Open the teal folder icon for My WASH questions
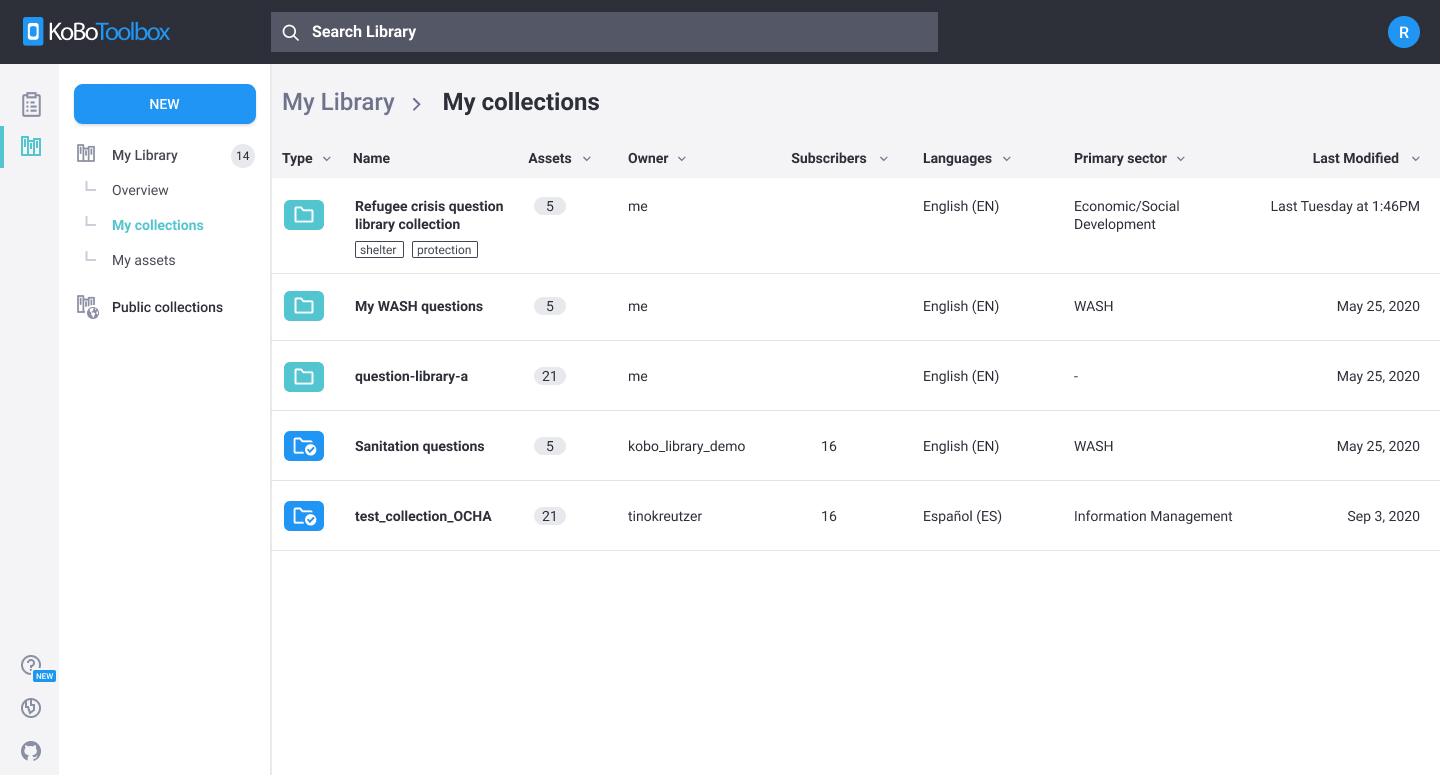 coord(303,306)
